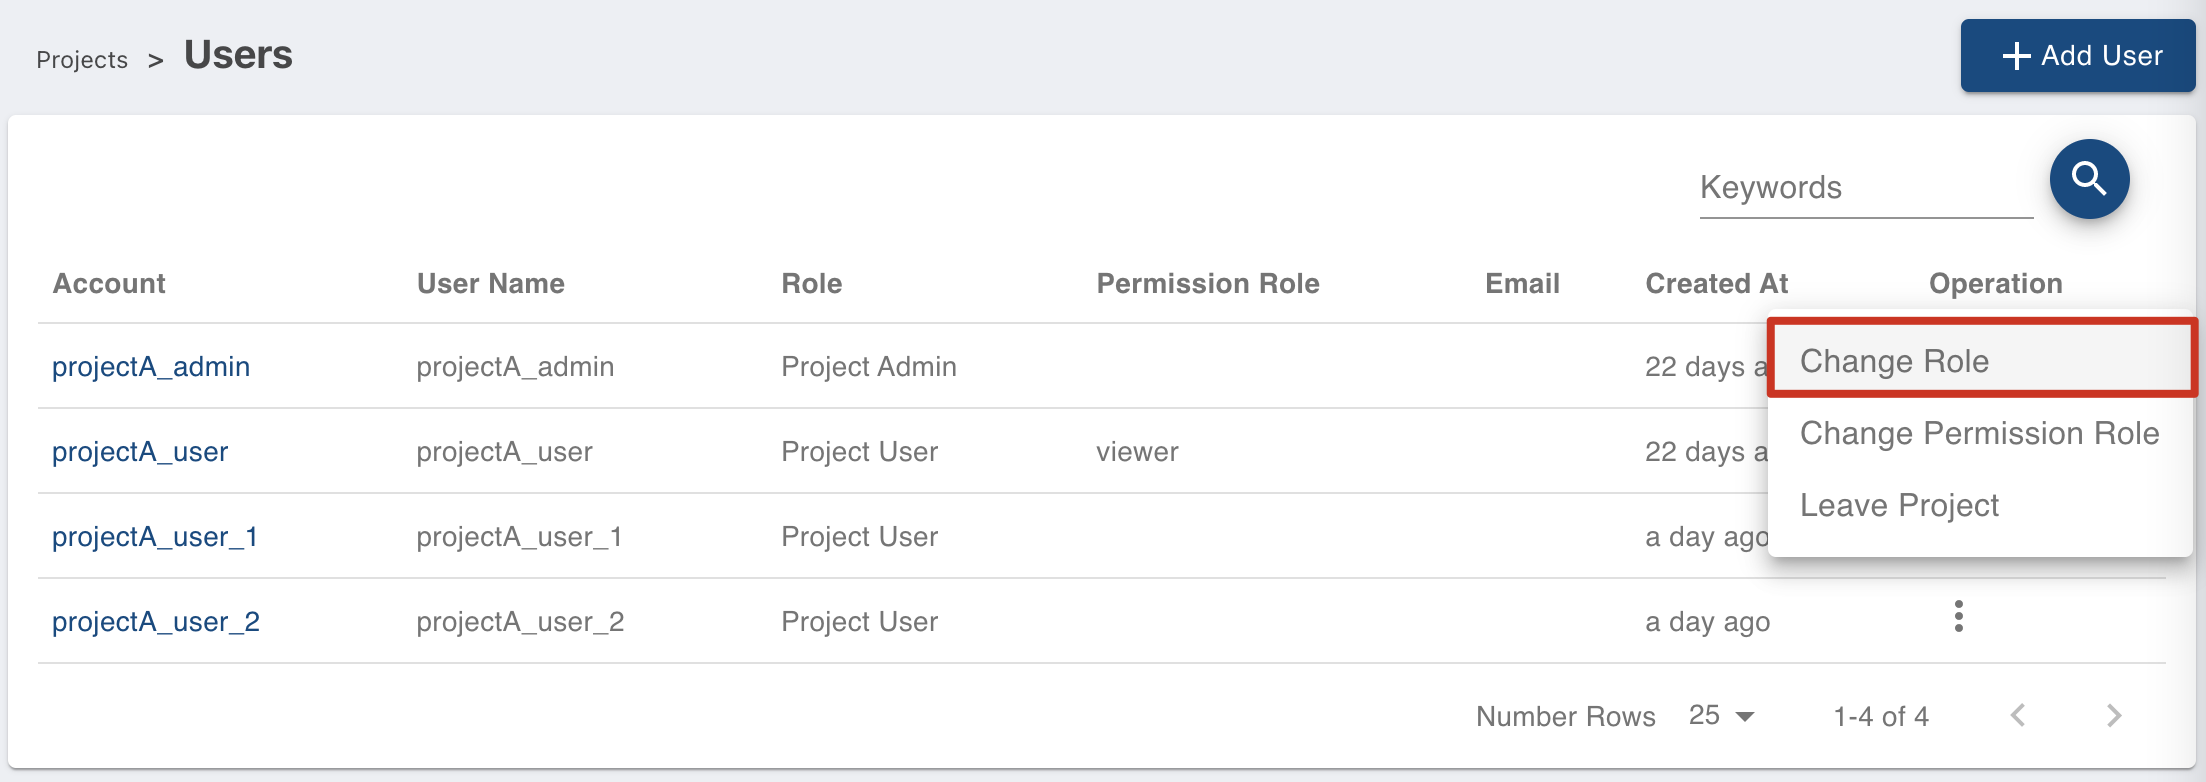Click the Project User role of projectA_user_2
The image size is (2206, 782).
pyautogui.click(x=860, y=622)
